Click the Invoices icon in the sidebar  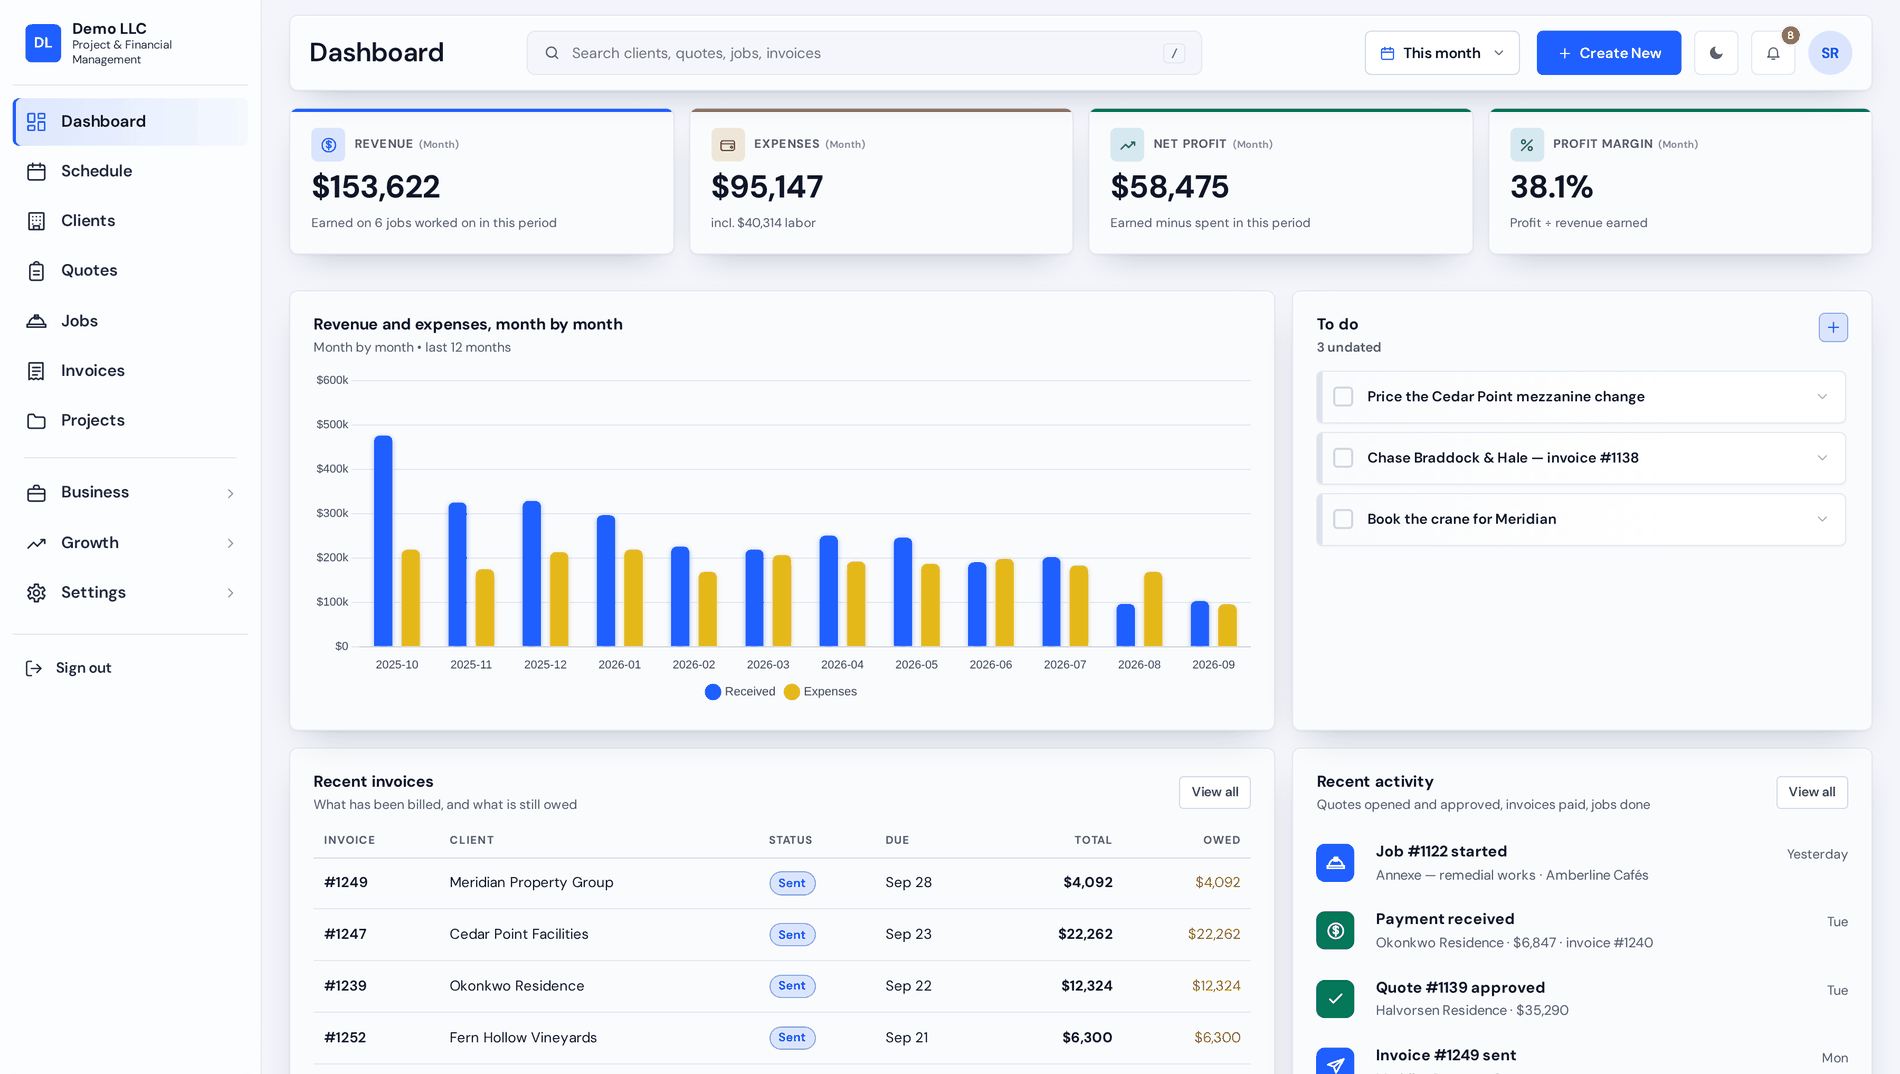[x=37, y=371]
